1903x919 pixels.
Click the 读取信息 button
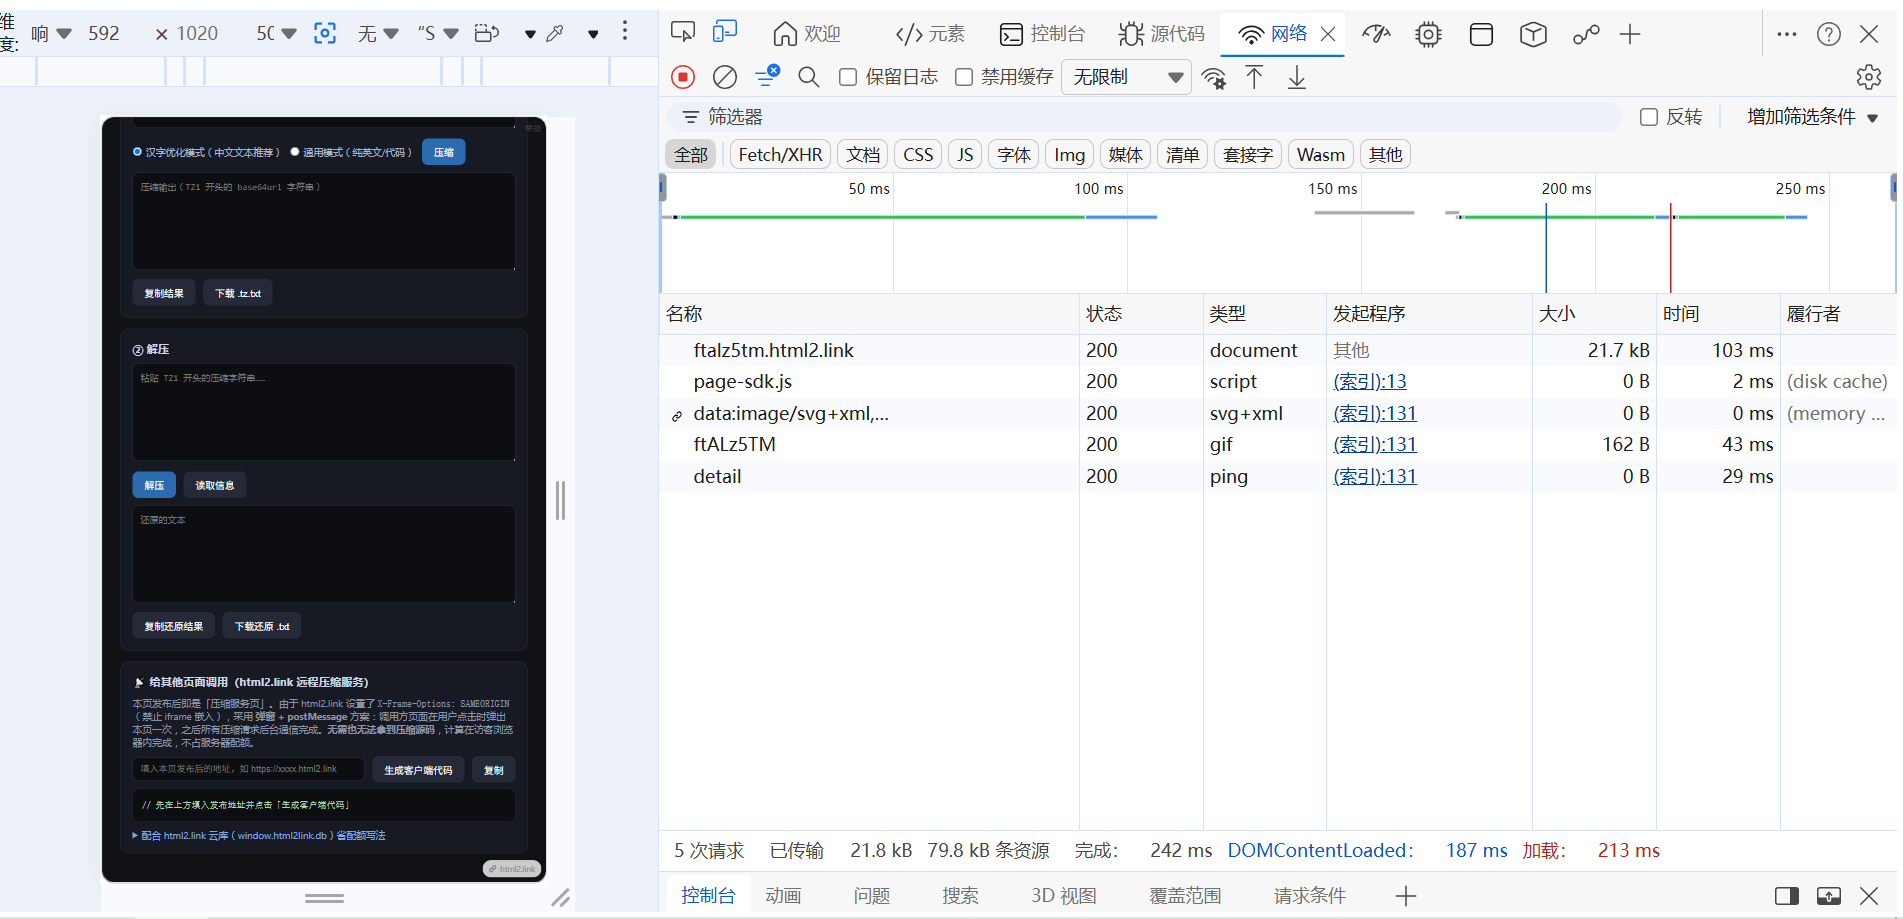click(x=215, y=485)
